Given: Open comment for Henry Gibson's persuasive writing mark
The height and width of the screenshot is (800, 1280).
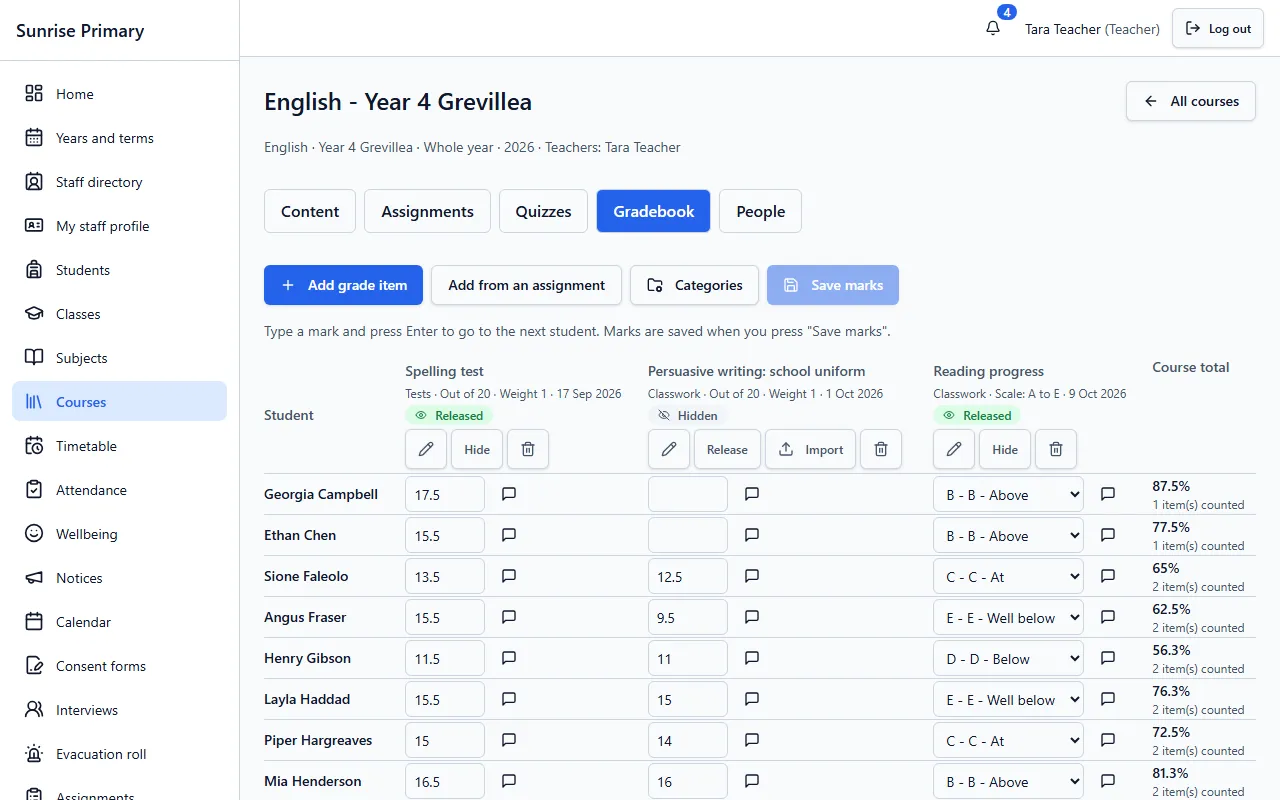Looking at the screenshot, I should [x=752, y=658].
